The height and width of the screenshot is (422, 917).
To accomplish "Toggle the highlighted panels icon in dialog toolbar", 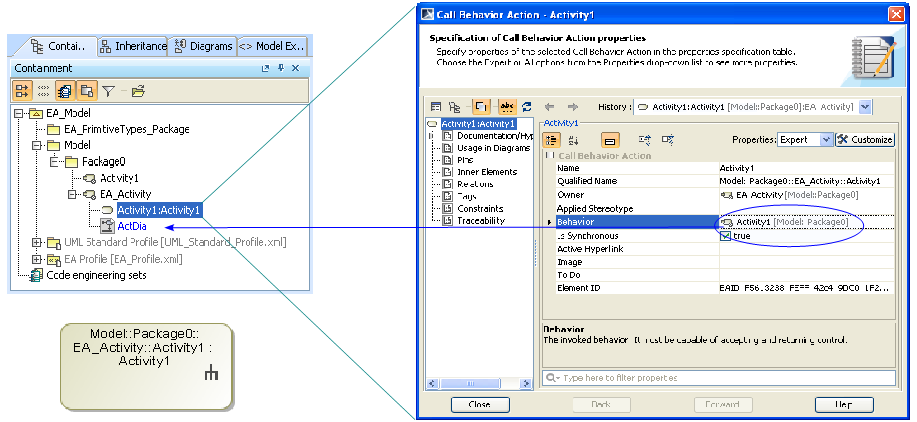I will point(481,107).
